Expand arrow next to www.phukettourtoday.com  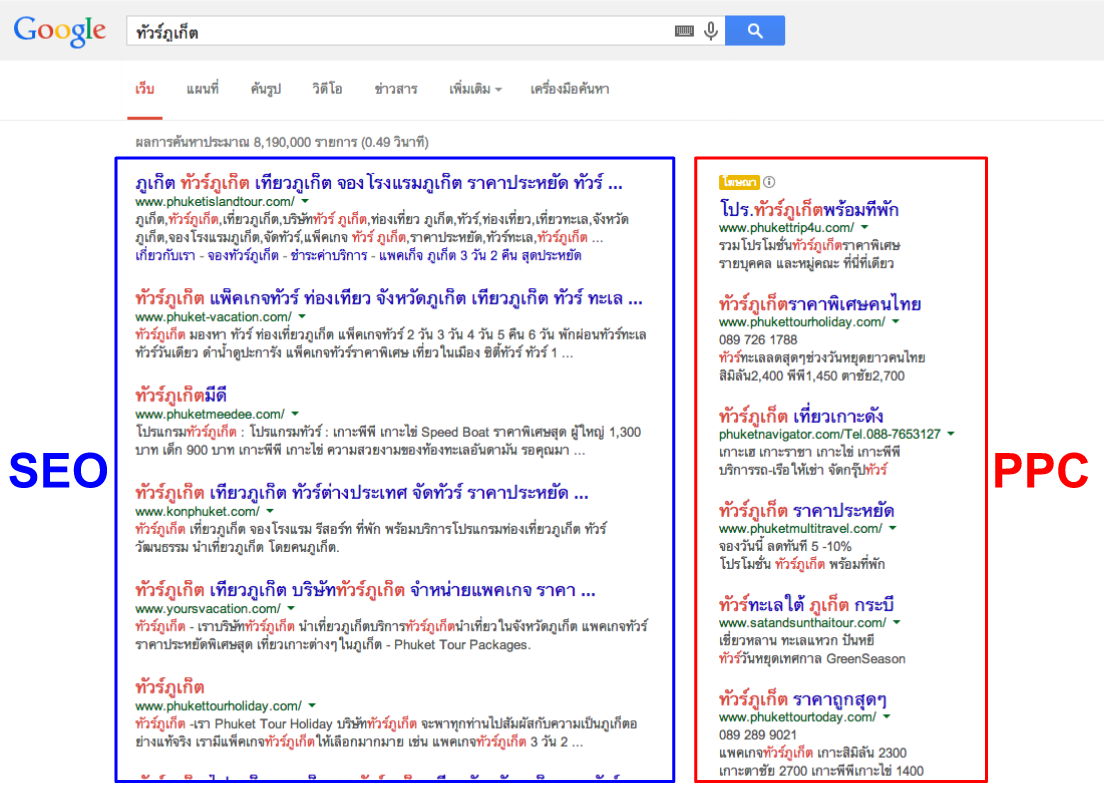point(887,716)
